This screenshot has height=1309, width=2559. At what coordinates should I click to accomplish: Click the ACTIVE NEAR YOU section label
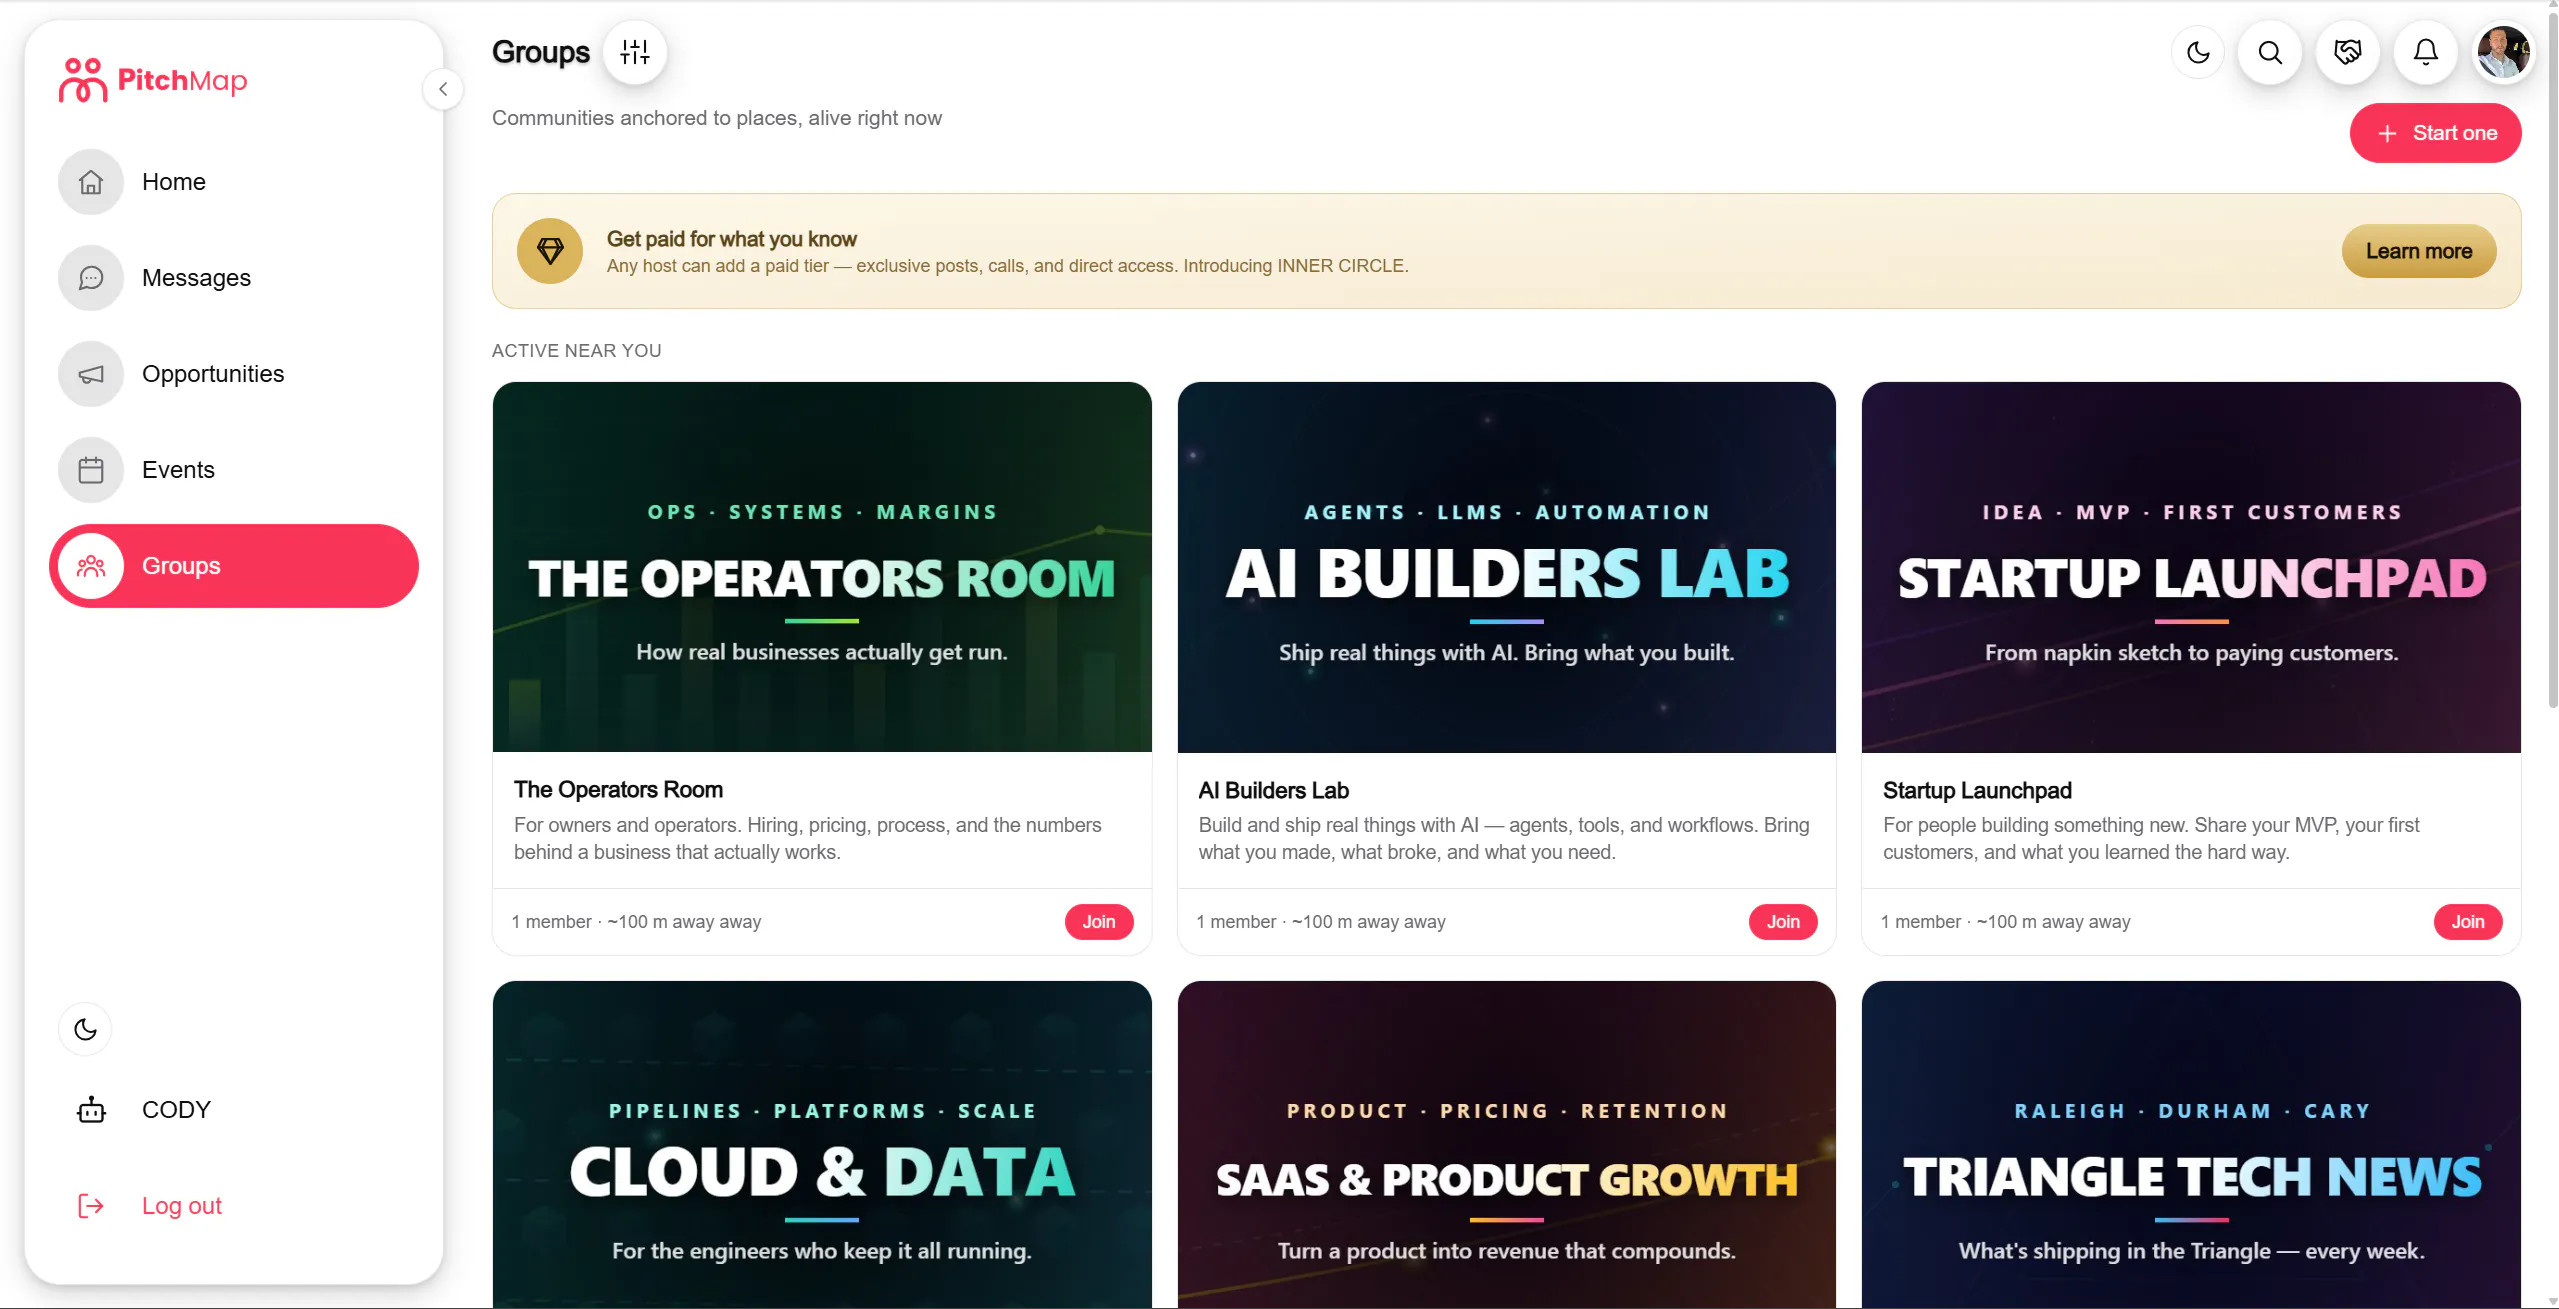(x=576, y=351)
